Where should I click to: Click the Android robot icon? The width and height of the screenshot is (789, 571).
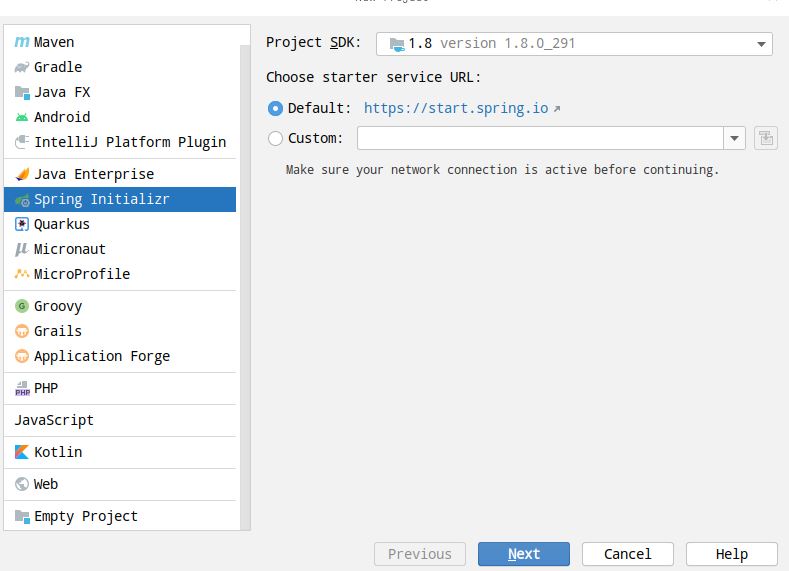click(22, 117)
